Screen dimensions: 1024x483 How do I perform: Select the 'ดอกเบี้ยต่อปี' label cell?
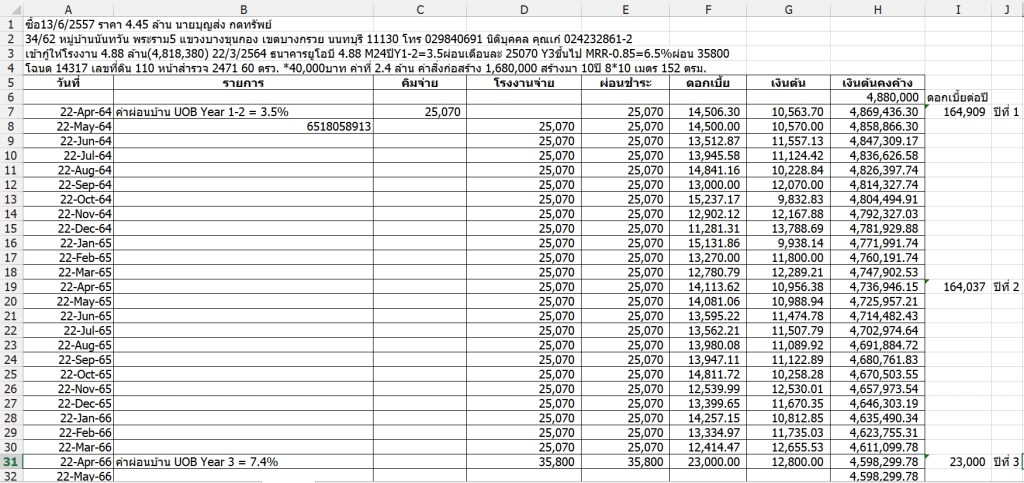(x=958, y=97)
